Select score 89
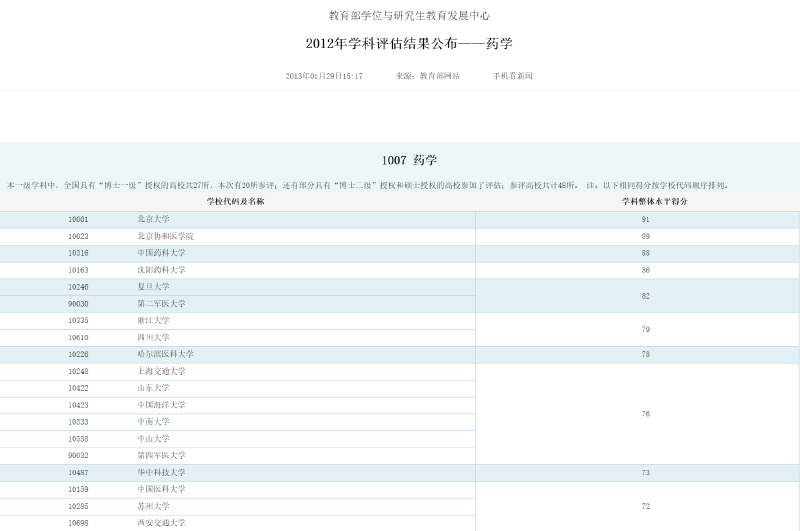 pyautogui.click(x=645, y=236)
